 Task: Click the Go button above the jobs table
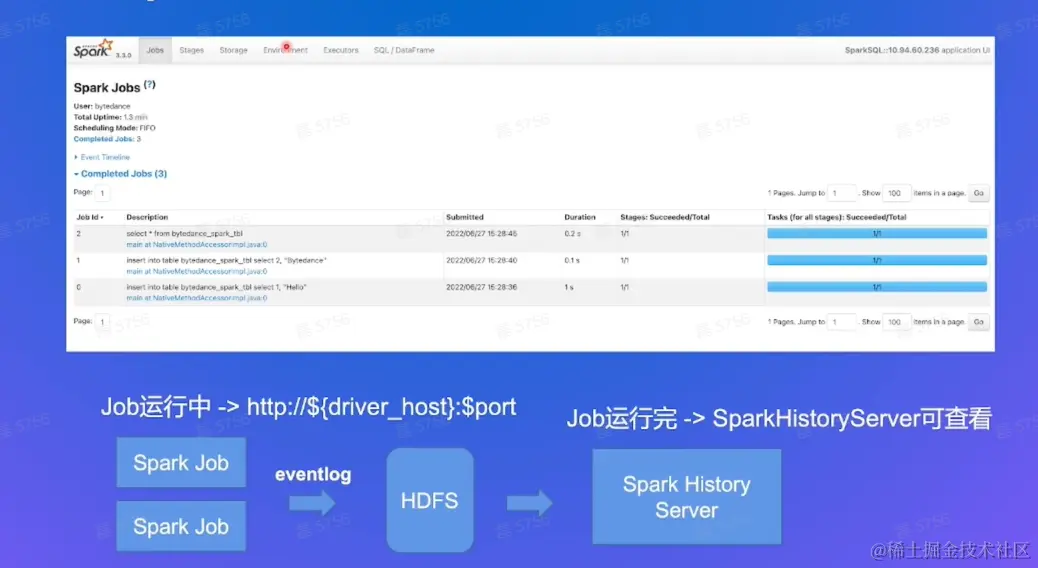point(978,193)
